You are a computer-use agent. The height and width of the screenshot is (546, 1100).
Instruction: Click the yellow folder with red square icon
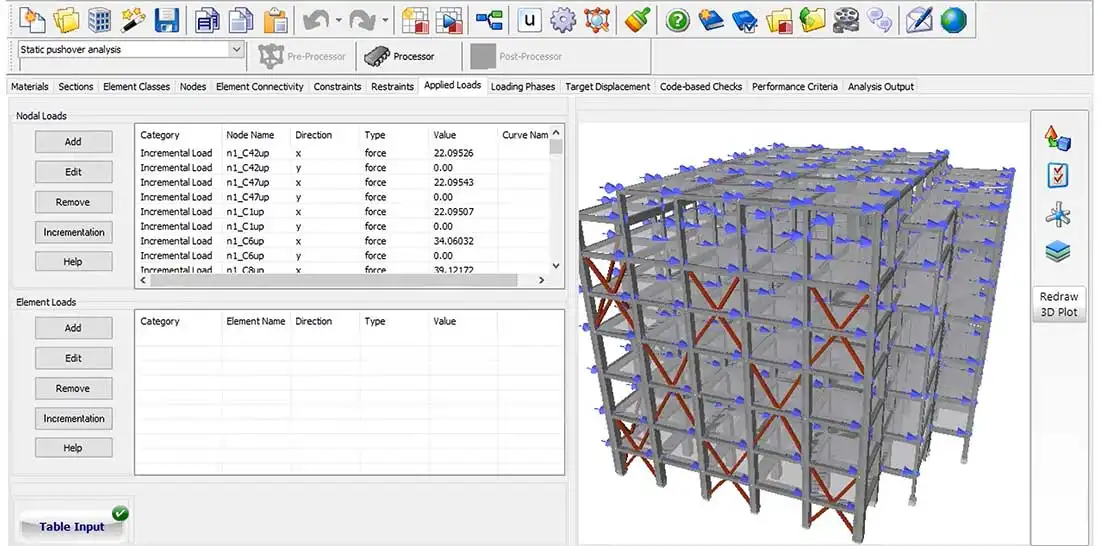(x=779, y=20)
